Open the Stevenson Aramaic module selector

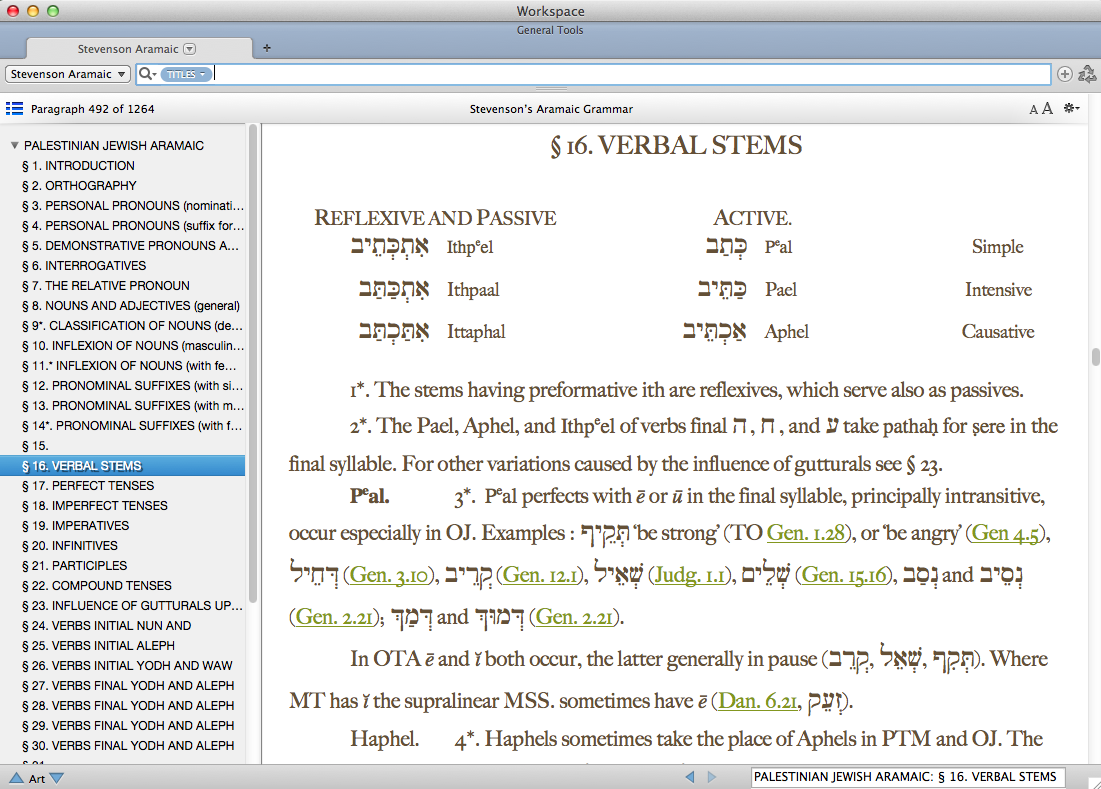pyautogui.click(x=68, y=74)
